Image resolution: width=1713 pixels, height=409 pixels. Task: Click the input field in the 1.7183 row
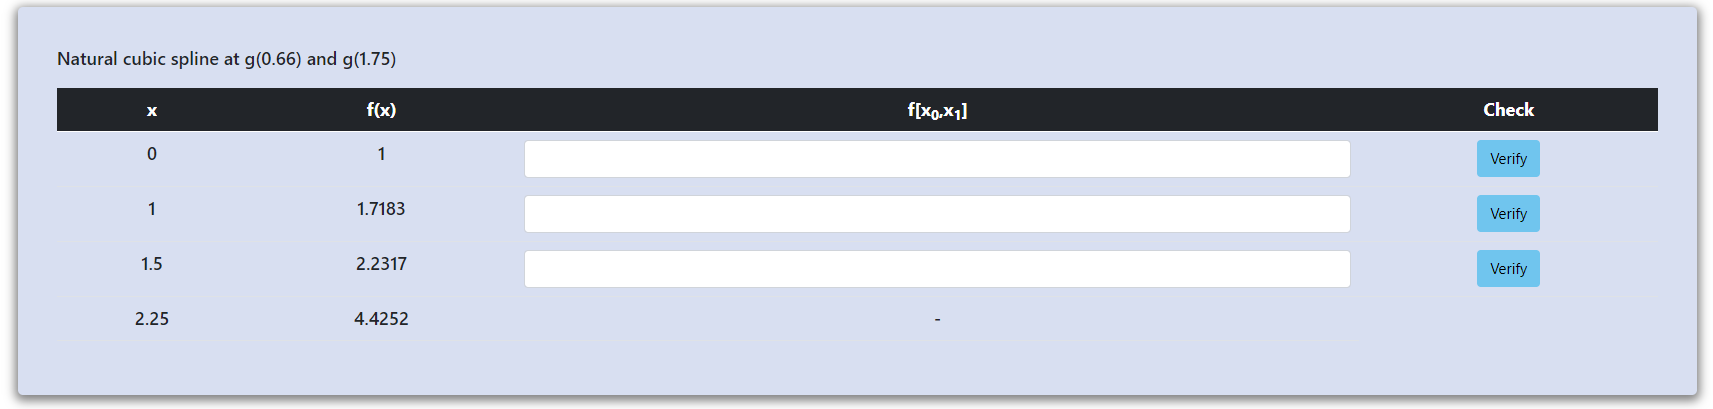[936, 214]
